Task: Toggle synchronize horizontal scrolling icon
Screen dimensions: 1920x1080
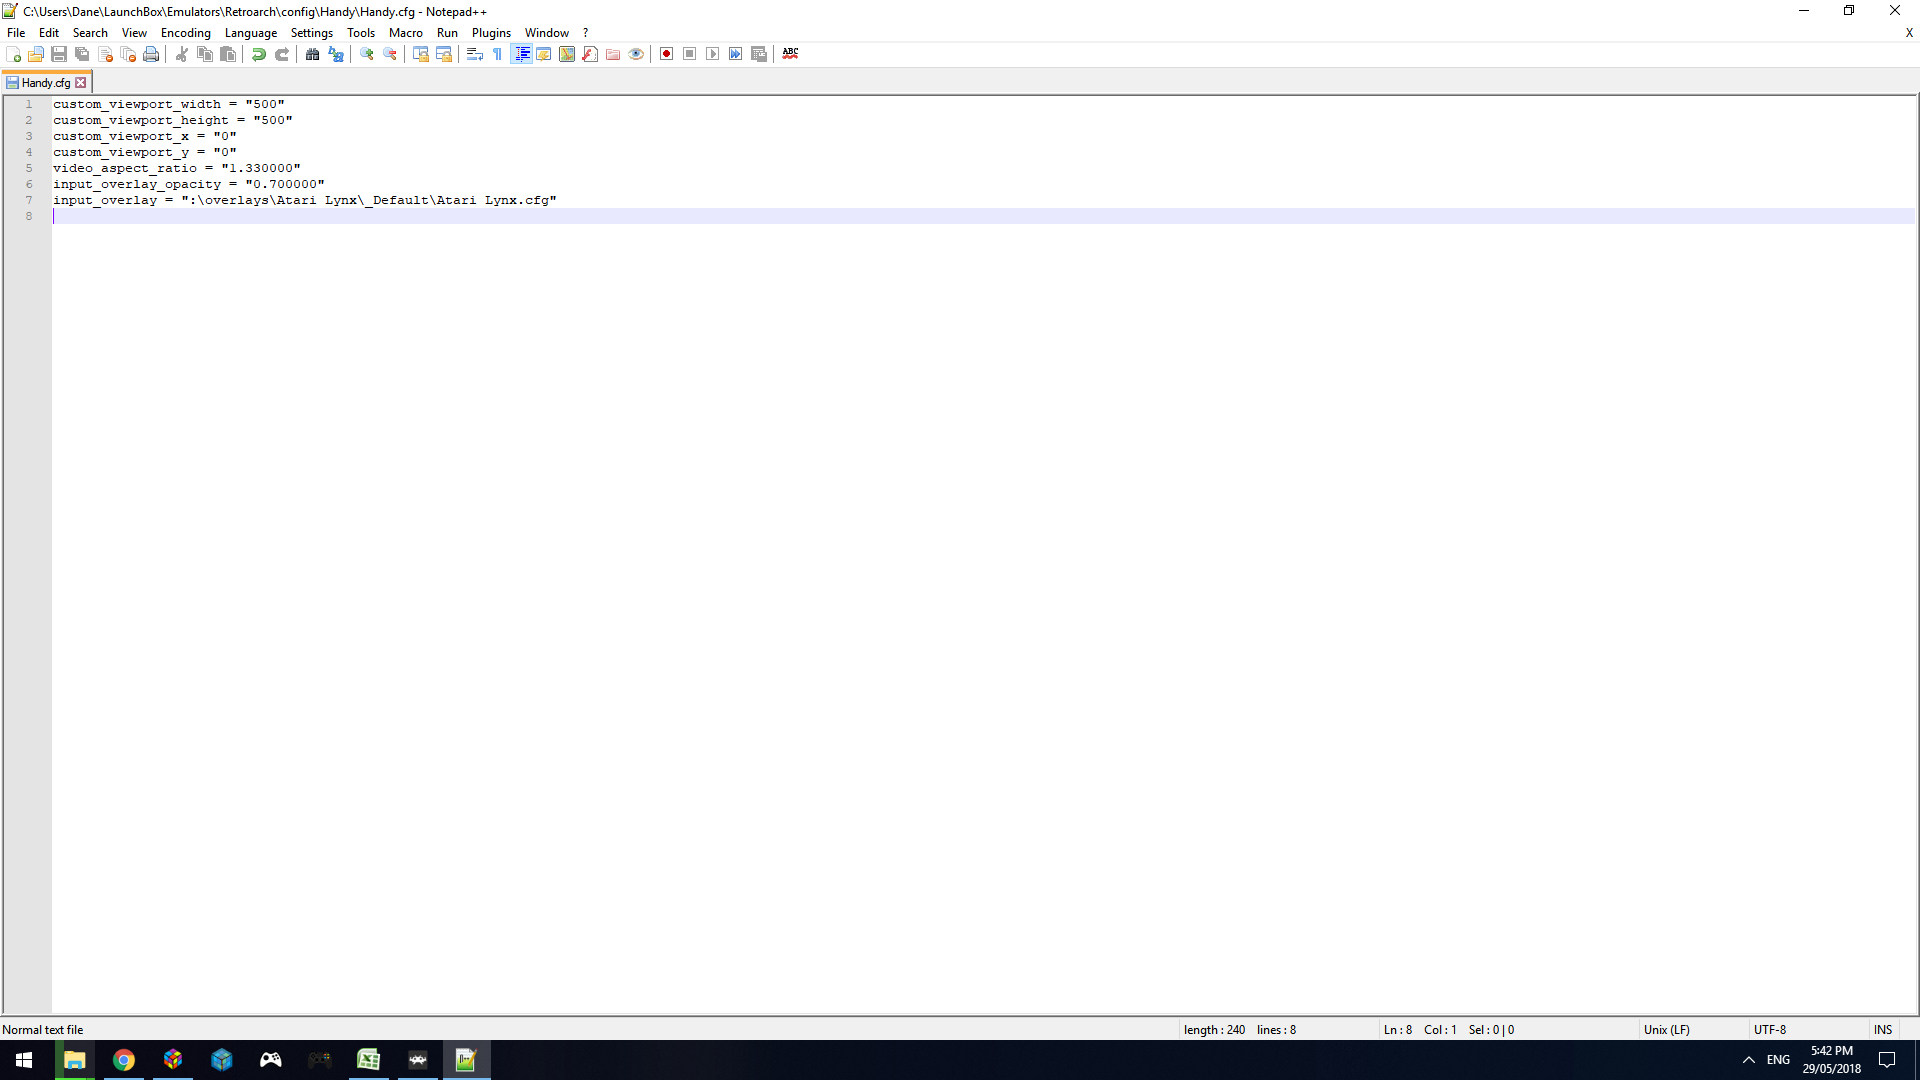Action: click(444, 54)
